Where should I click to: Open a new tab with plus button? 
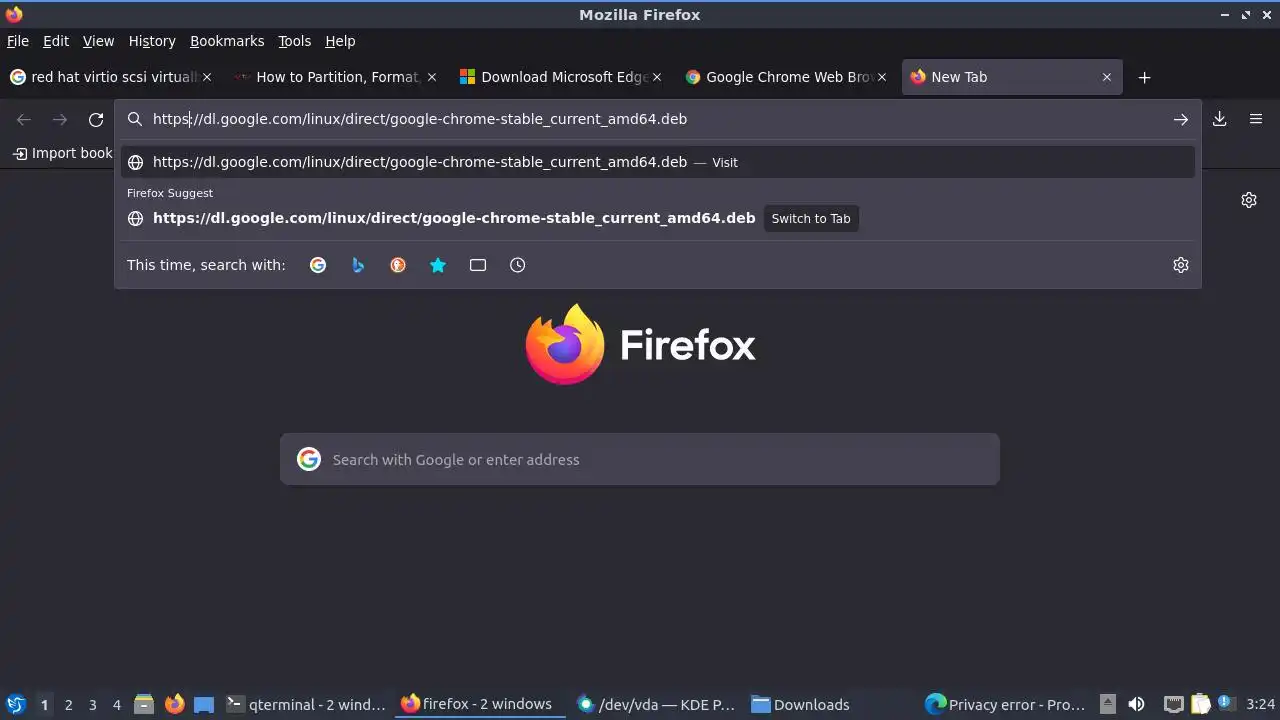[x=1145, y=77]
